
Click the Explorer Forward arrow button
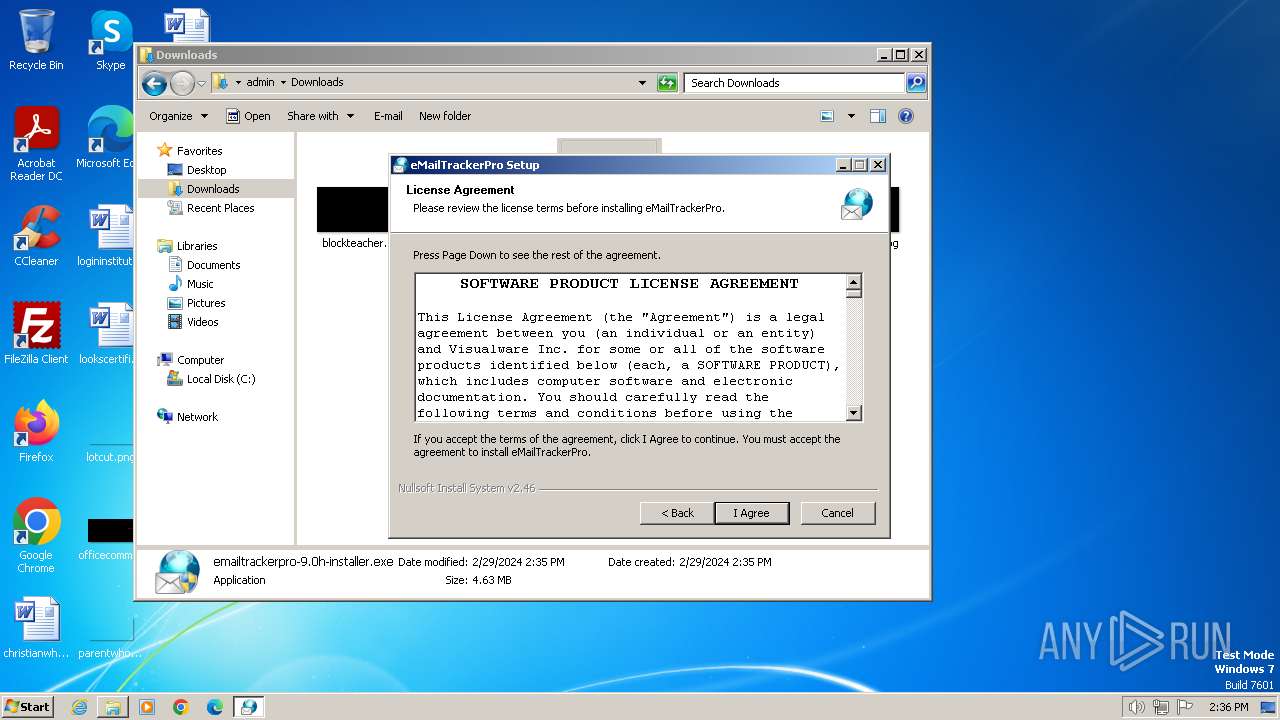[x=182, y=83]
